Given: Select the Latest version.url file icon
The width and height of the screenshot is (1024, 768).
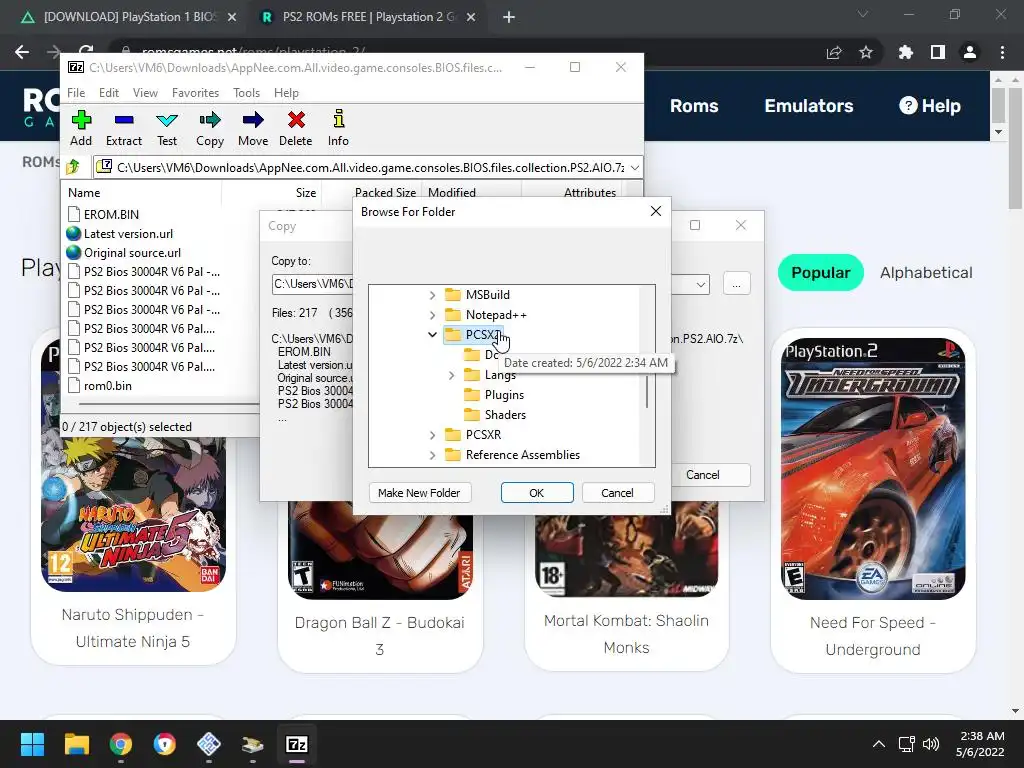Looking at the screenshot, I should (74, 233).
